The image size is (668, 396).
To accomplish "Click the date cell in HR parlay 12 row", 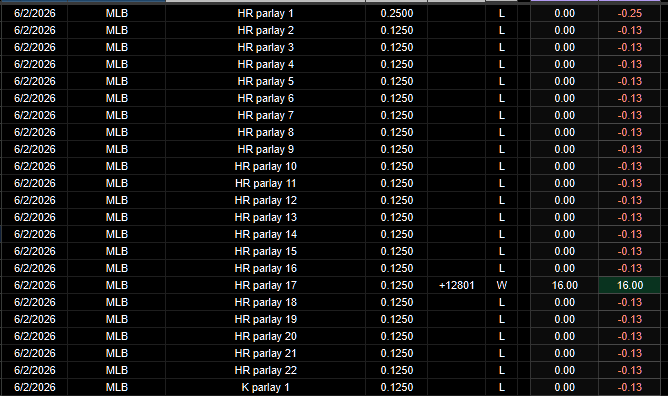I will (35, 200).
